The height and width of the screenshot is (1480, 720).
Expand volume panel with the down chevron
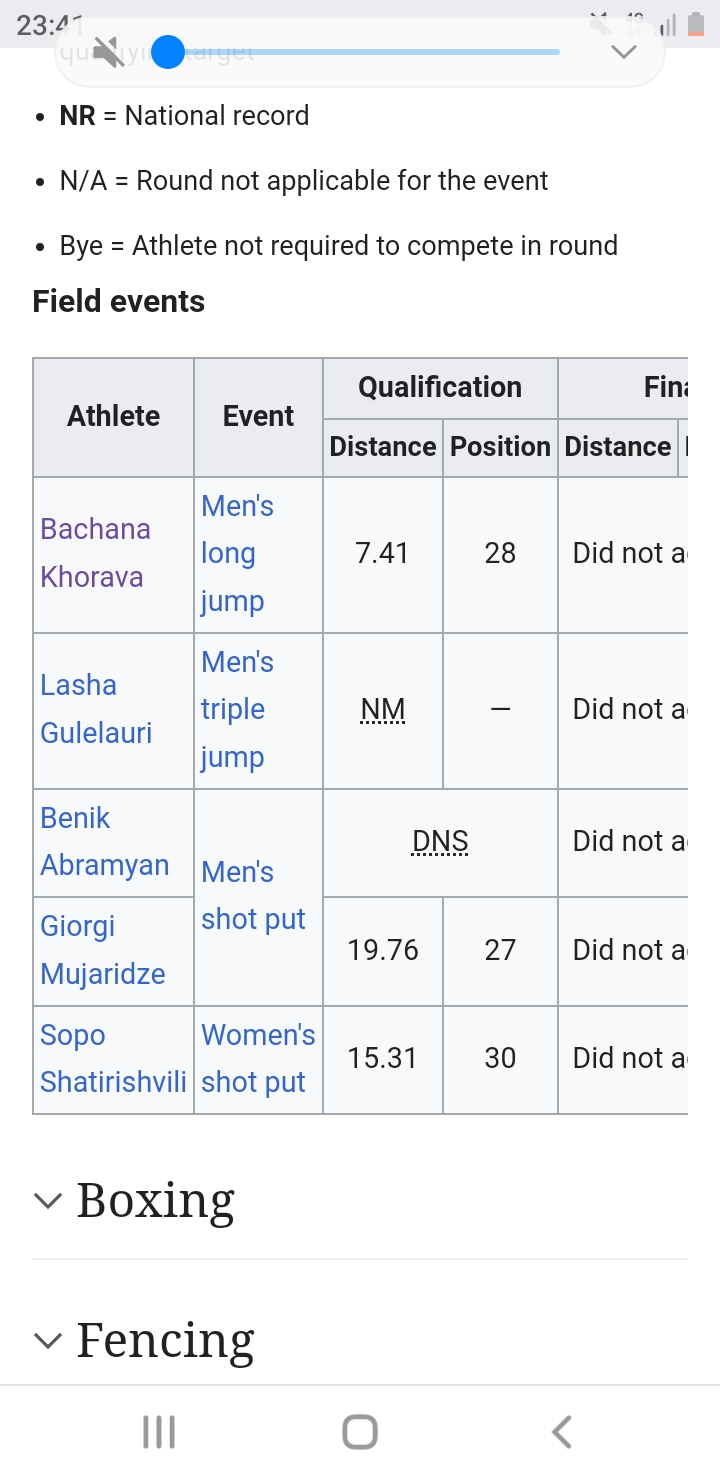click(x=623, y=52)
